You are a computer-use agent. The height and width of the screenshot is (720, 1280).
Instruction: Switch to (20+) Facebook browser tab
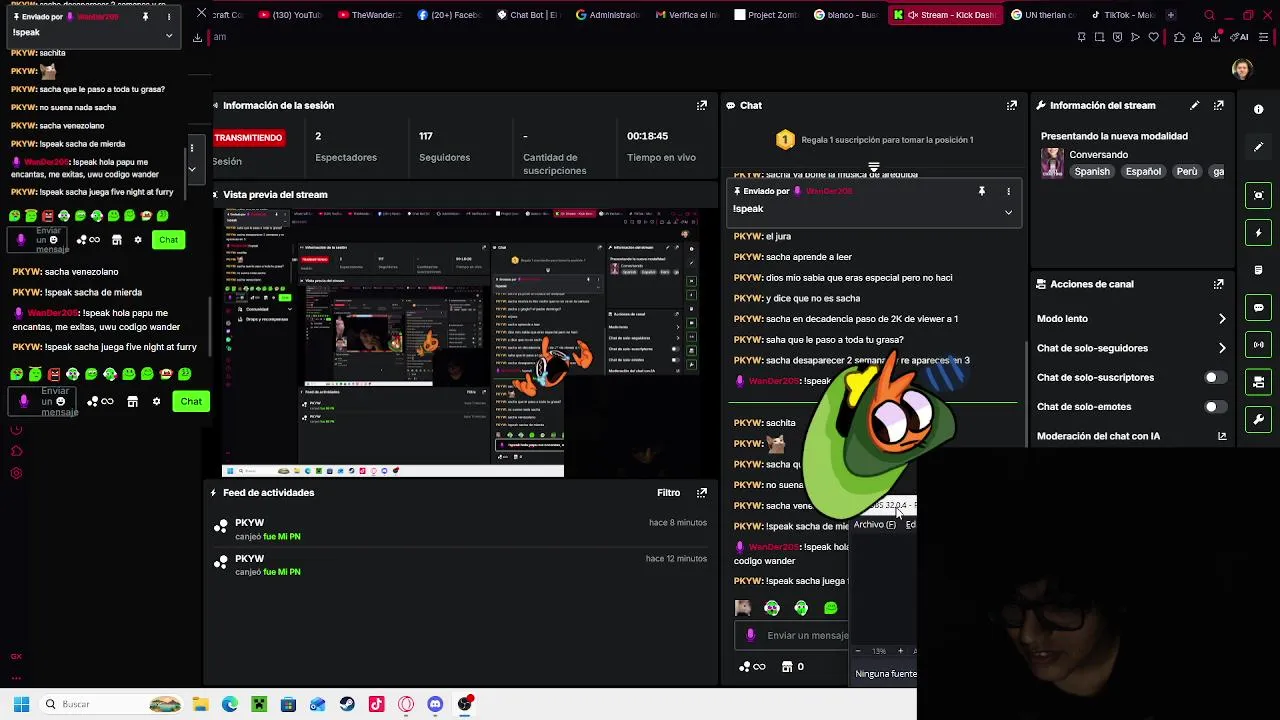449,15
